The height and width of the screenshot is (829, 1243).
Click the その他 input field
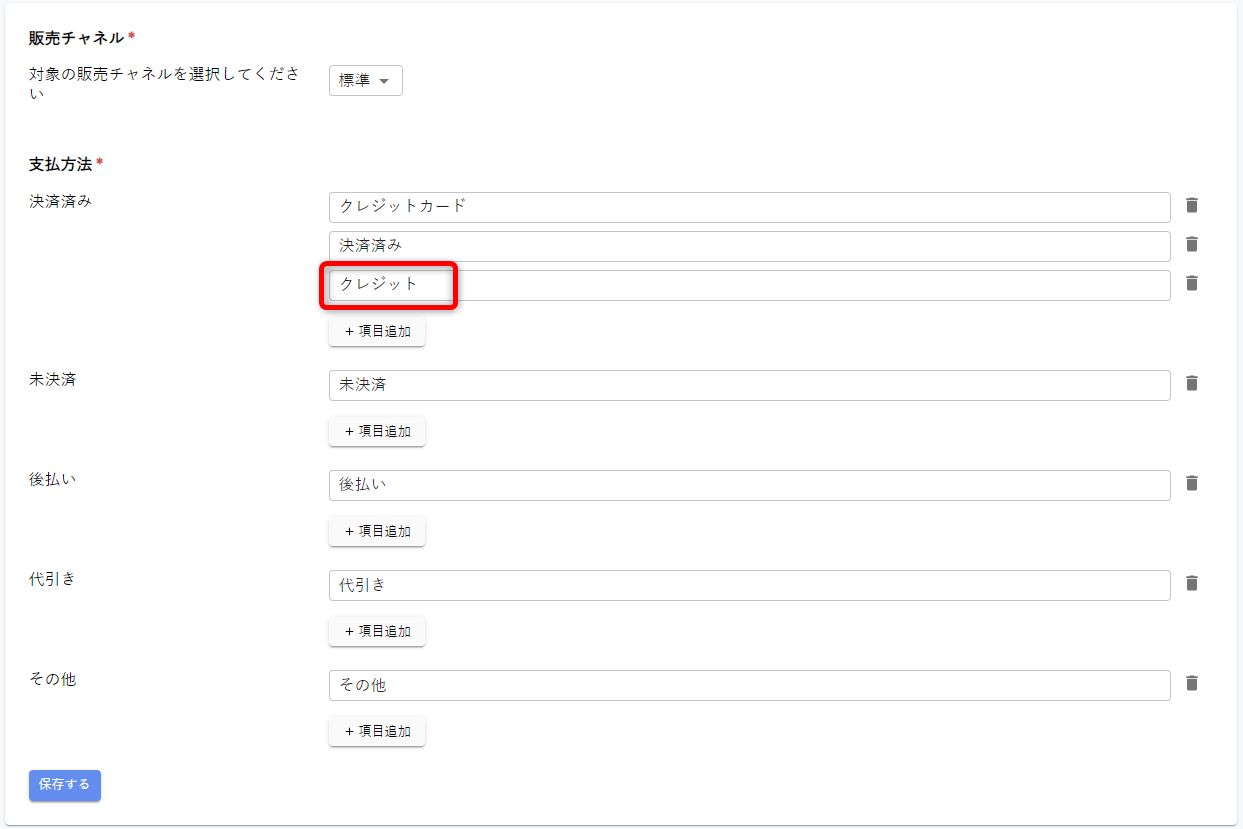(749, 685)
